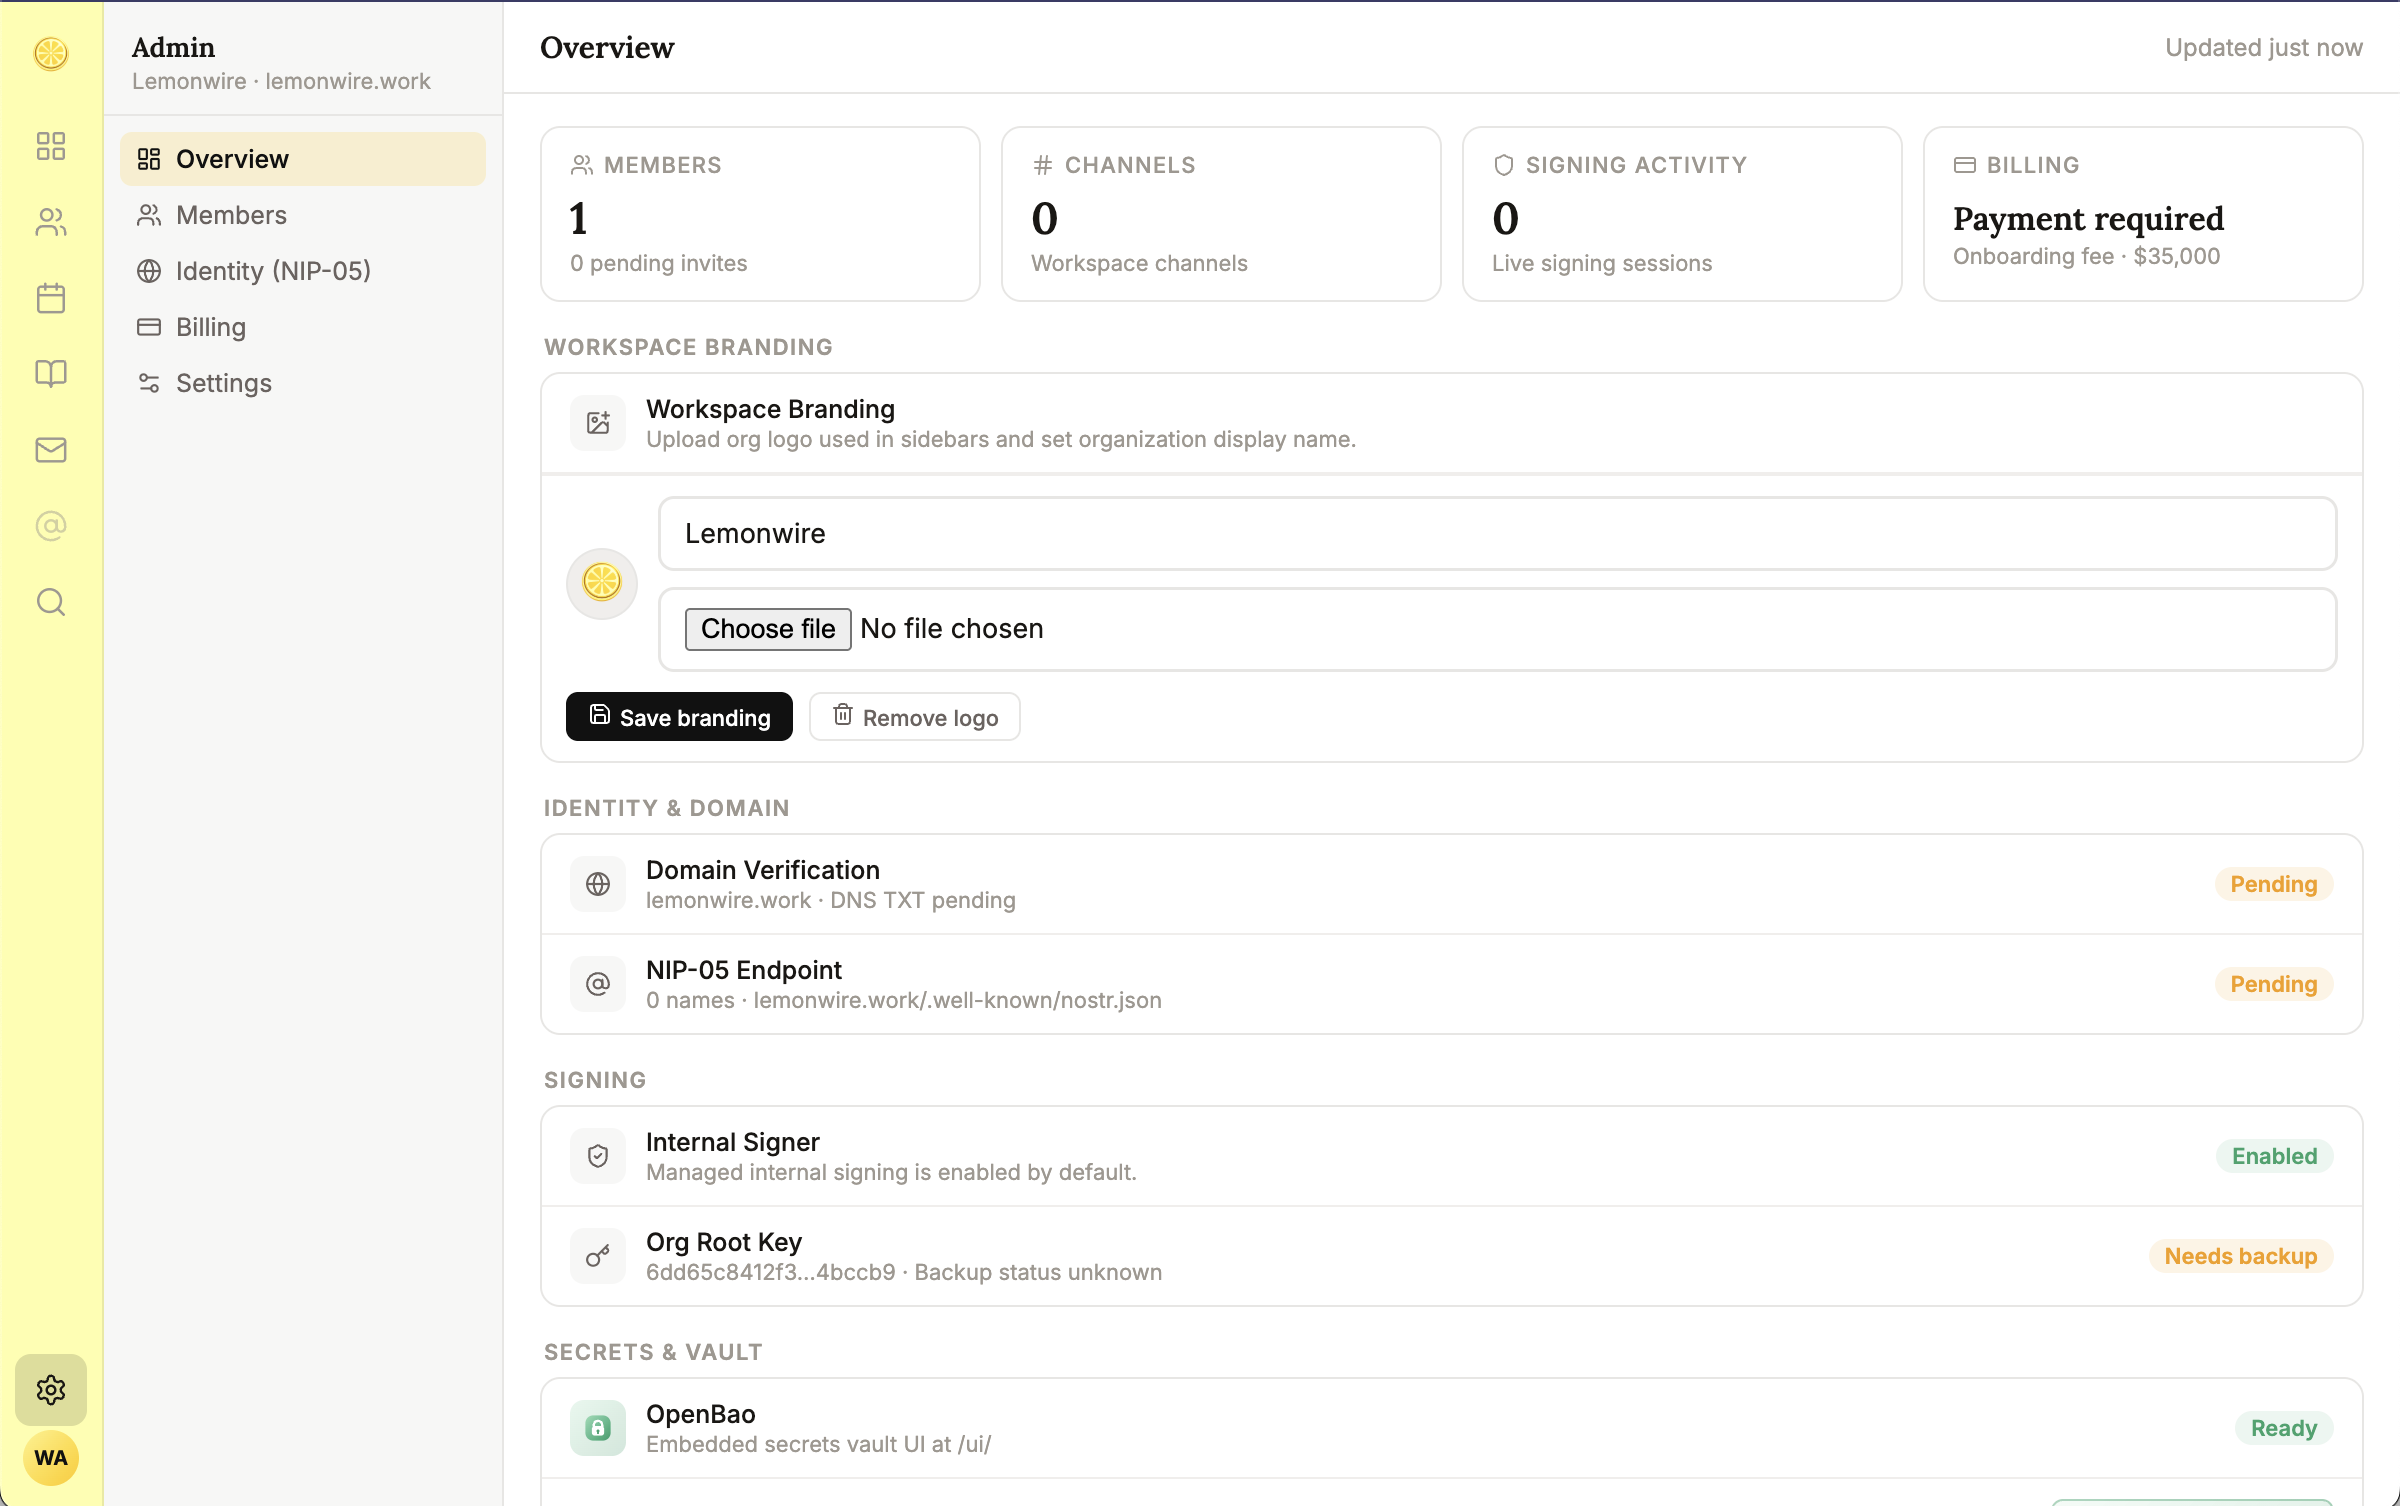Open Identity (NIP-05) in sidebar
Viewport: 2400px width, 1506px height.
click(x=303, y=271)
